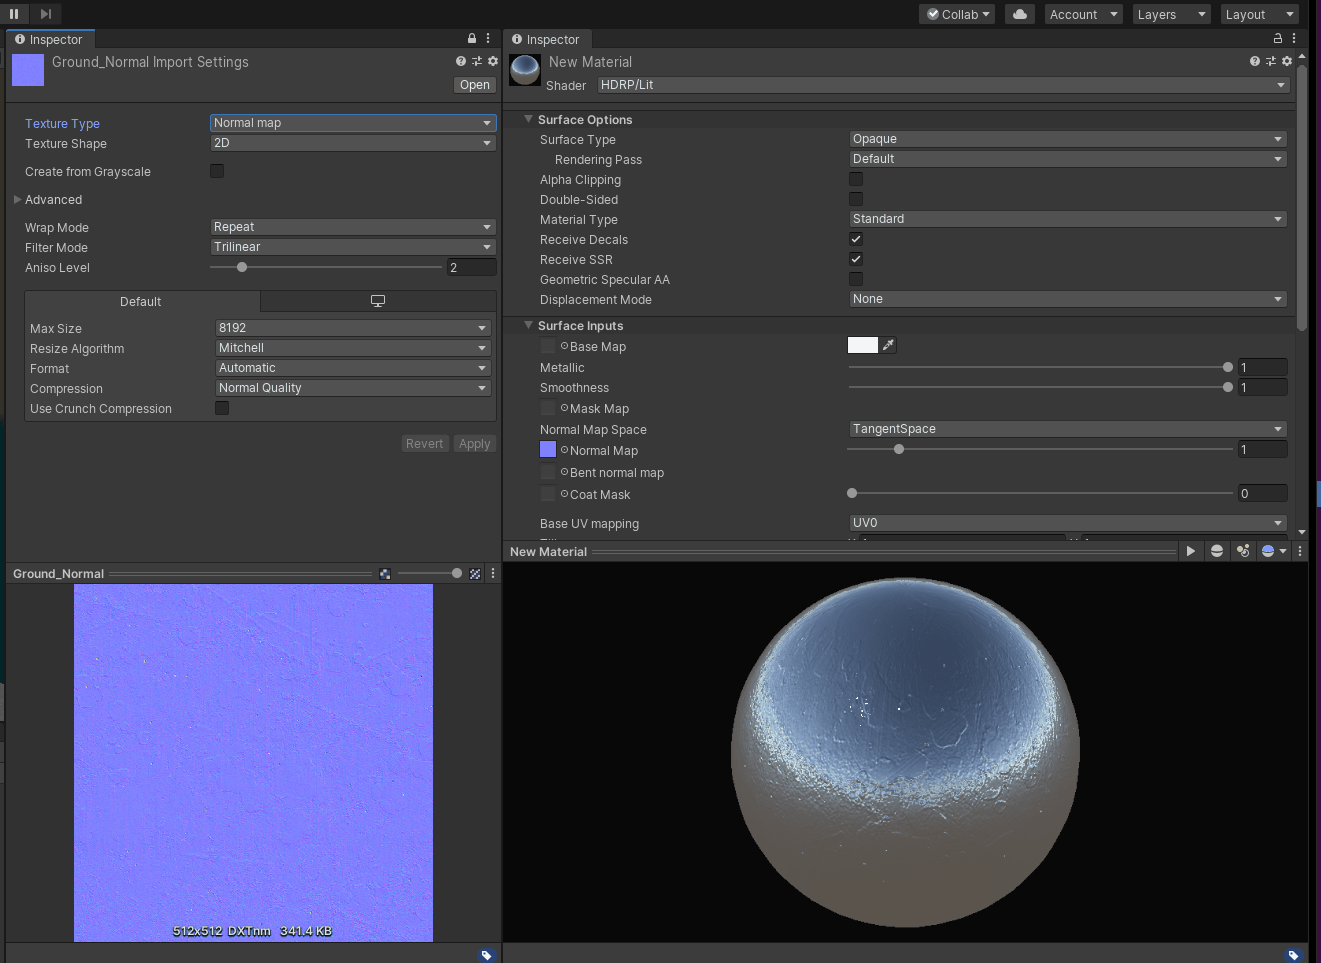This screenshot has height=963, width=1321.
Task: Open the Texture Type dropdown
Action: 352,123
